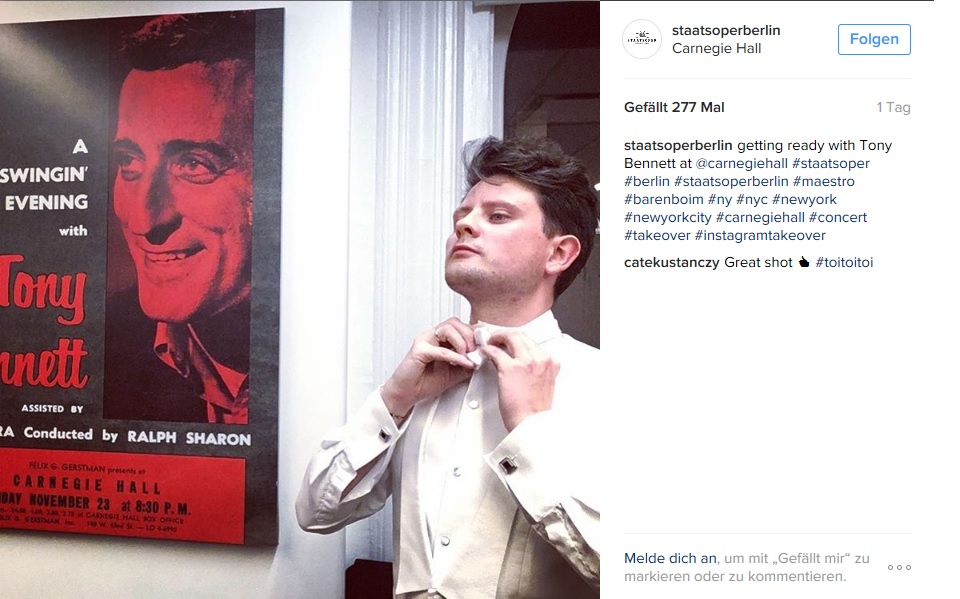Open commenter catekustanczy's profile
The height and width of the screenshot is (599, 960).
pos(672,262)
